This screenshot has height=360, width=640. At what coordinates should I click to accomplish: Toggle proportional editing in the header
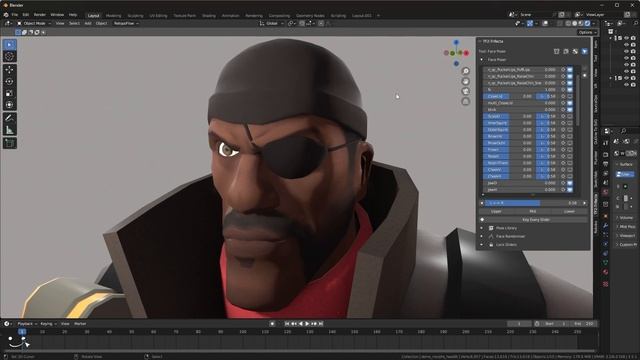pyautogui.click(x=321, y=23)
